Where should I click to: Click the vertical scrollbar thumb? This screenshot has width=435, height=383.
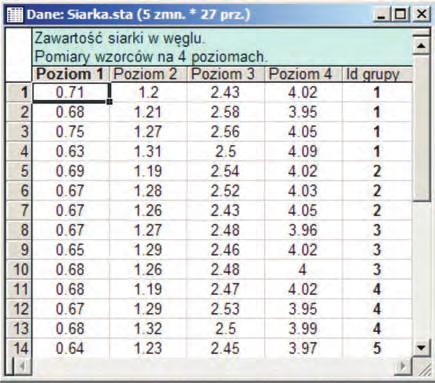coord(421,128)
